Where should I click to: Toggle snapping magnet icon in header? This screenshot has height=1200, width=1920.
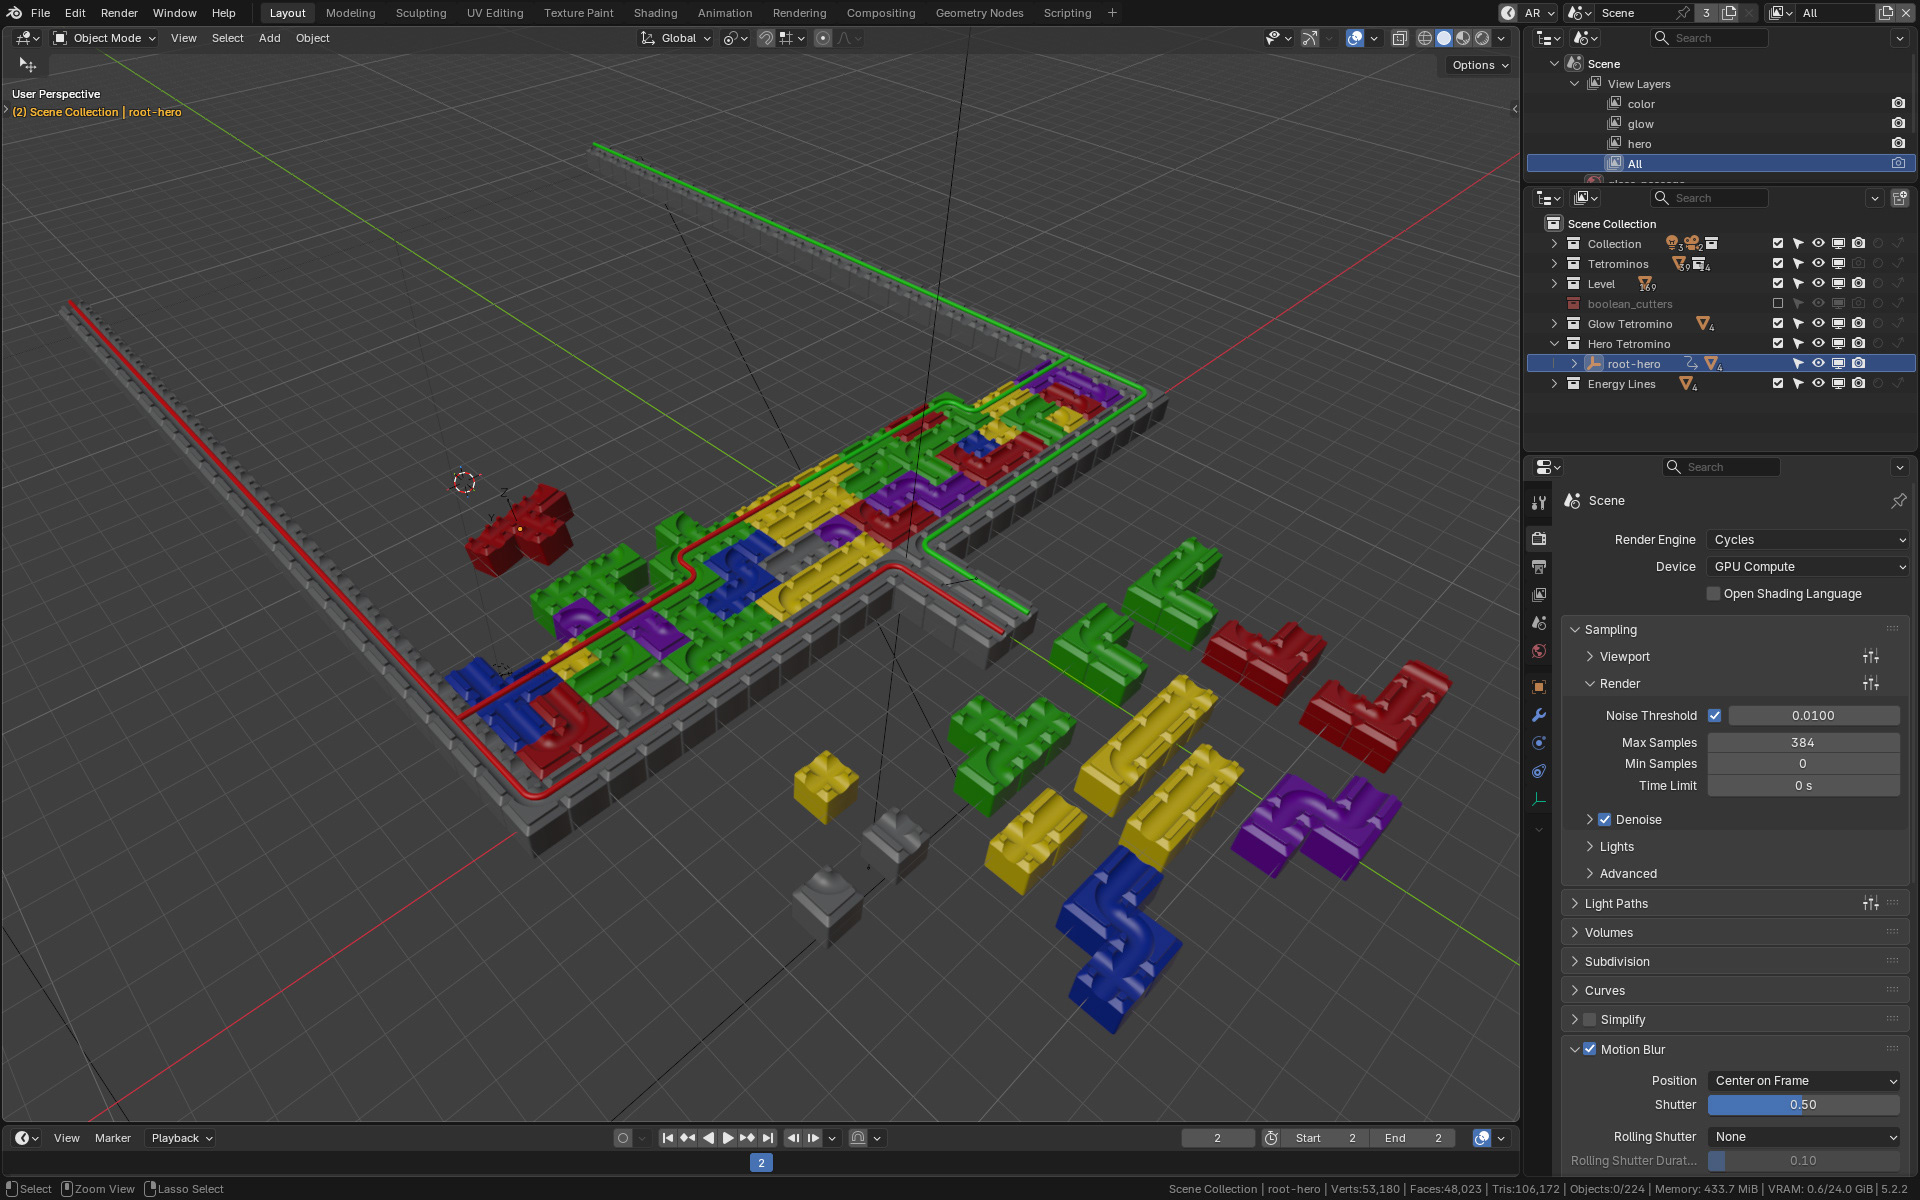coord(765,38)
